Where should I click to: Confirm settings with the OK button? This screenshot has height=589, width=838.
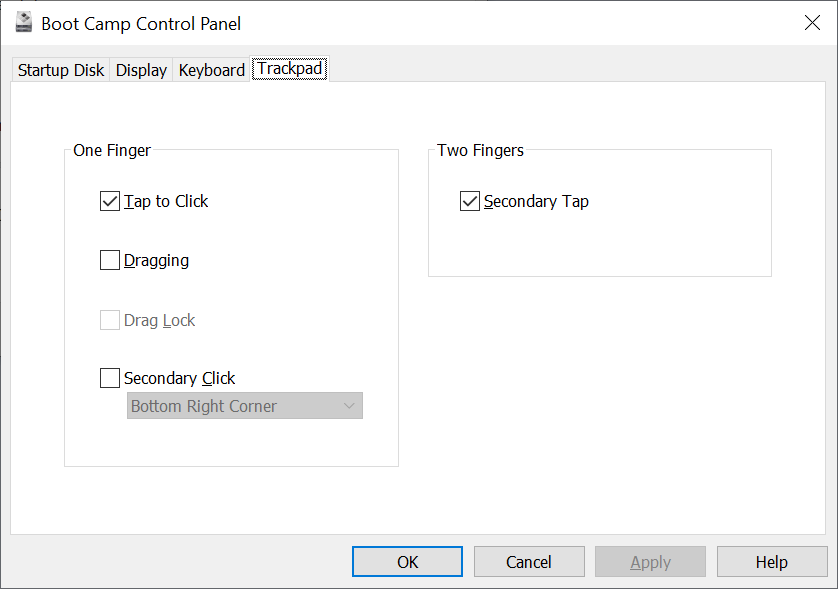click(x=407, y=562)
